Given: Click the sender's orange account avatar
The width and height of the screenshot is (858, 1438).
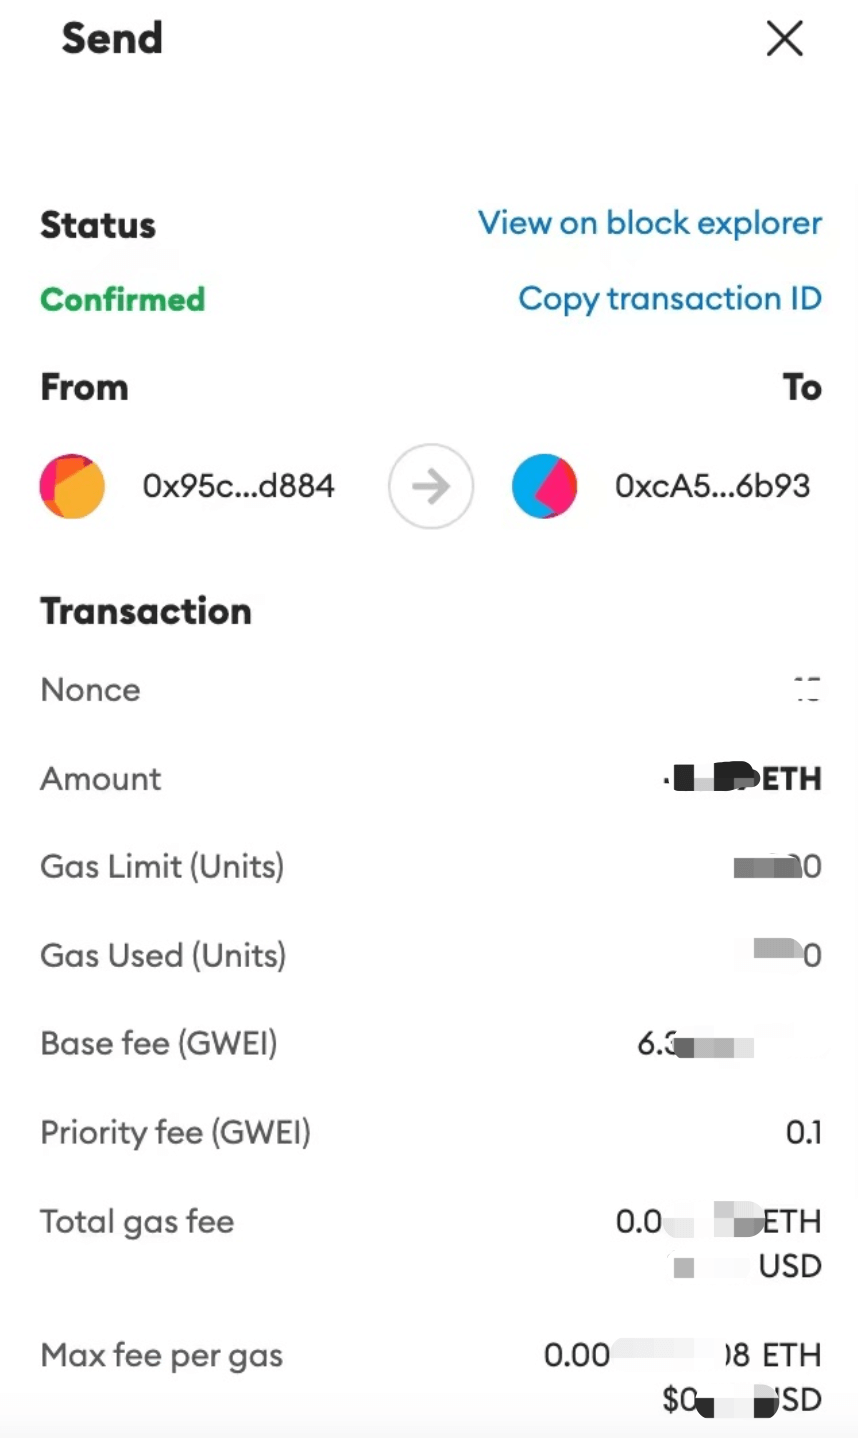Looking at the screenshot, I should click(72, 487).
